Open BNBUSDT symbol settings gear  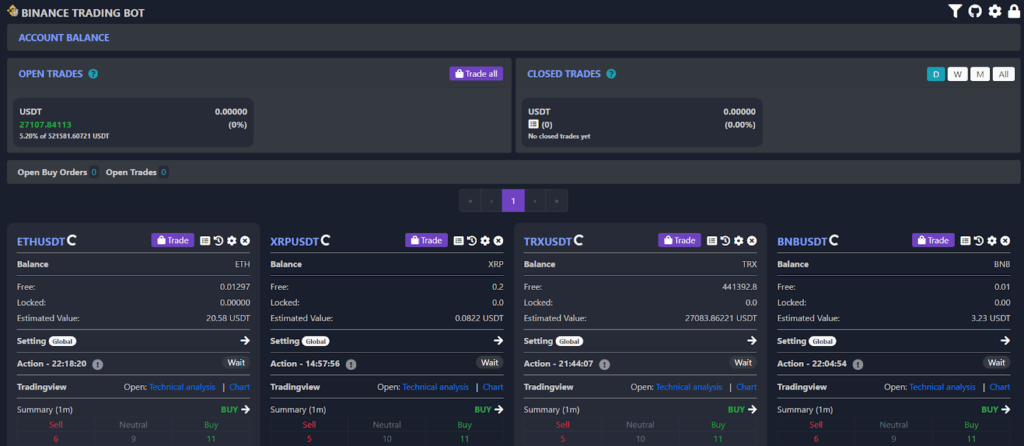point(992,240)
